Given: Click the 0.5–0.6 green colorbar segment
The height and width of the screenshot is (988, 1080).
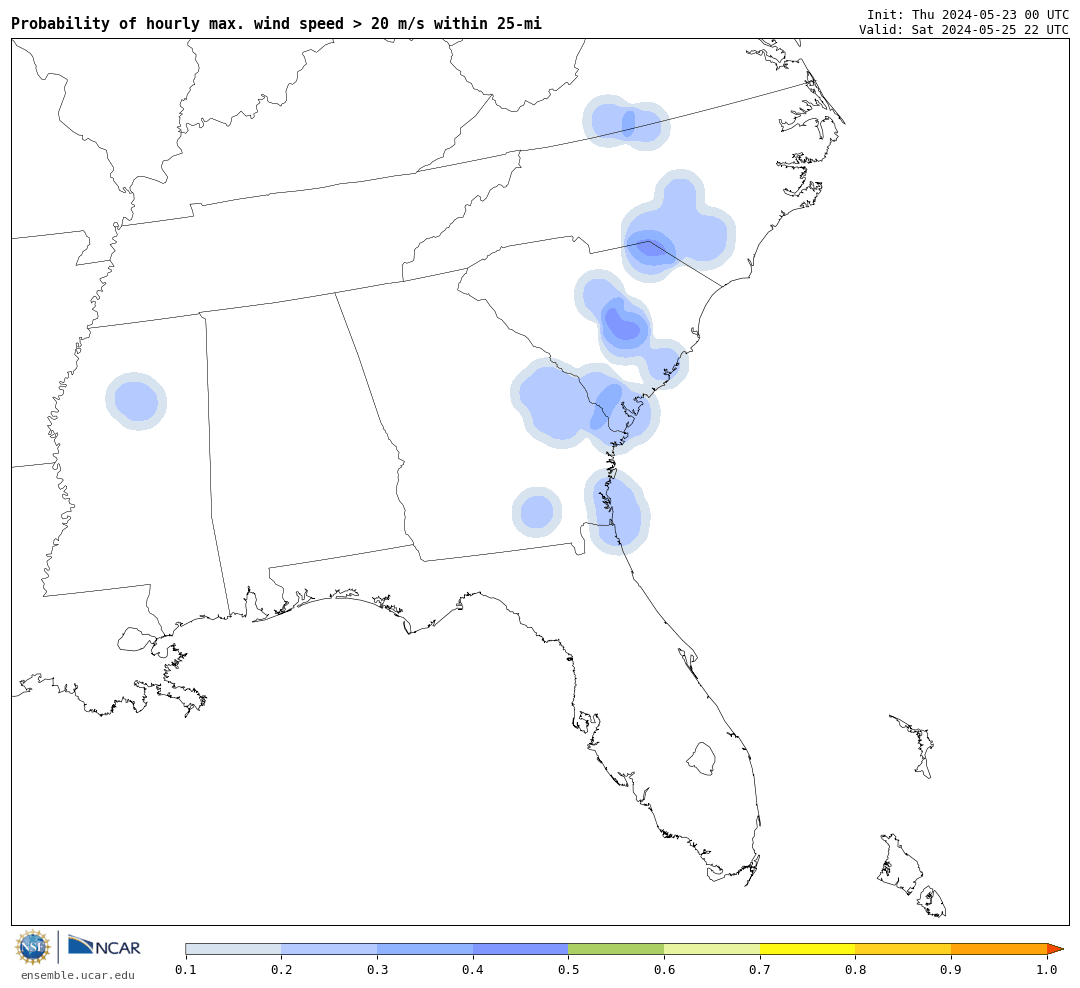Looking at the screenshot, I should coord(616,949).
